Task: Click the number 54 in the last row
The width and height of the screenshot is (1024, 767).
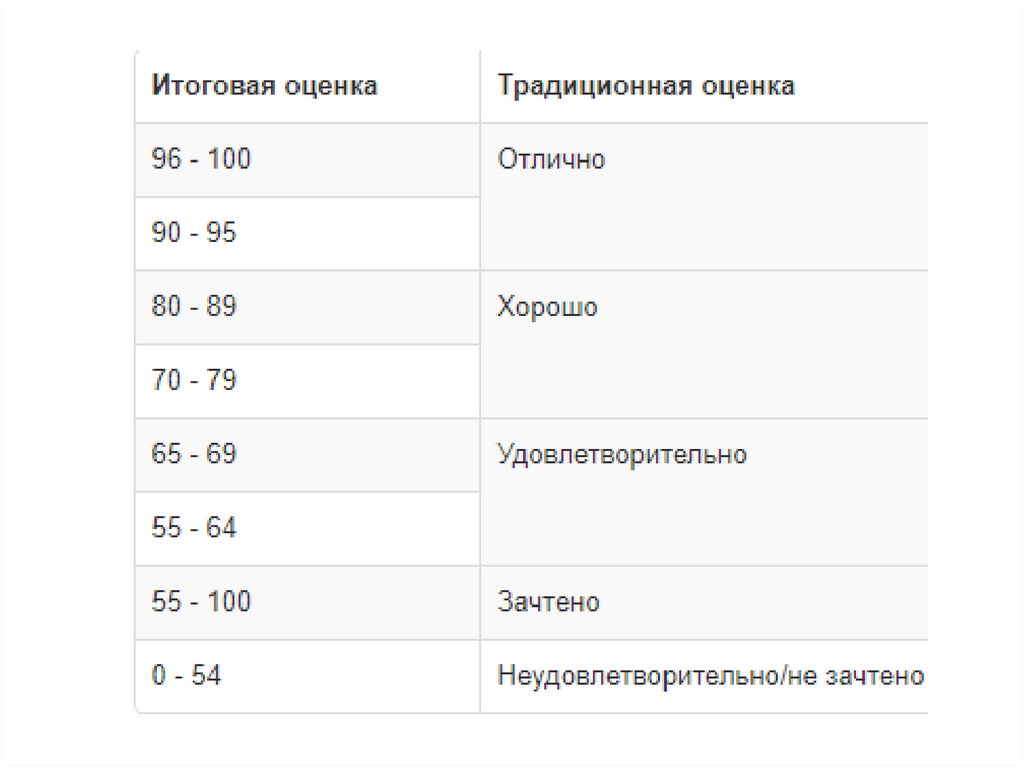Action: click(206, 676)
